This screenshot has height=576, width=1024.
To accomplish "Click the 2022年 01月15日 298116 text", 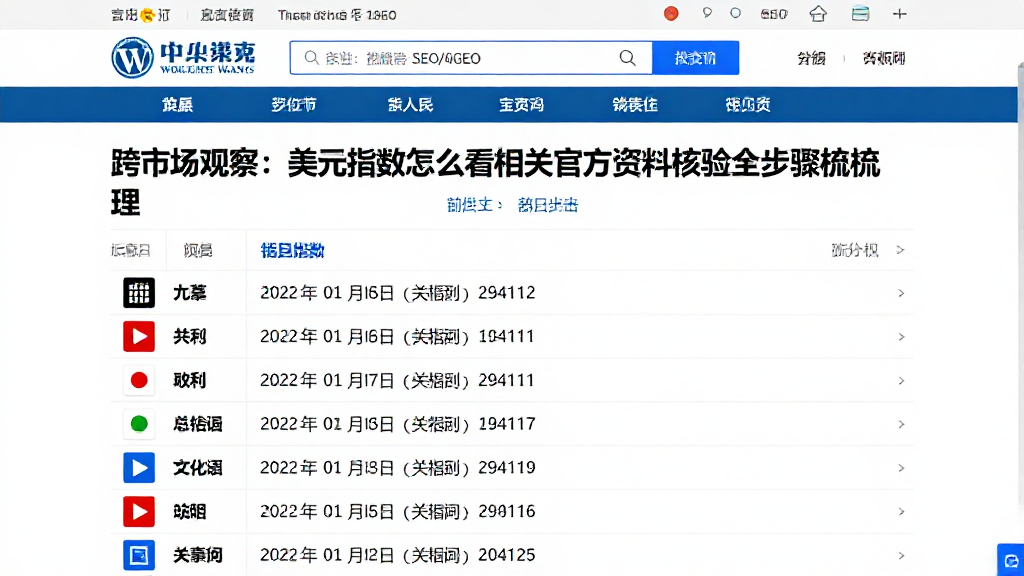I will (398, 511).
